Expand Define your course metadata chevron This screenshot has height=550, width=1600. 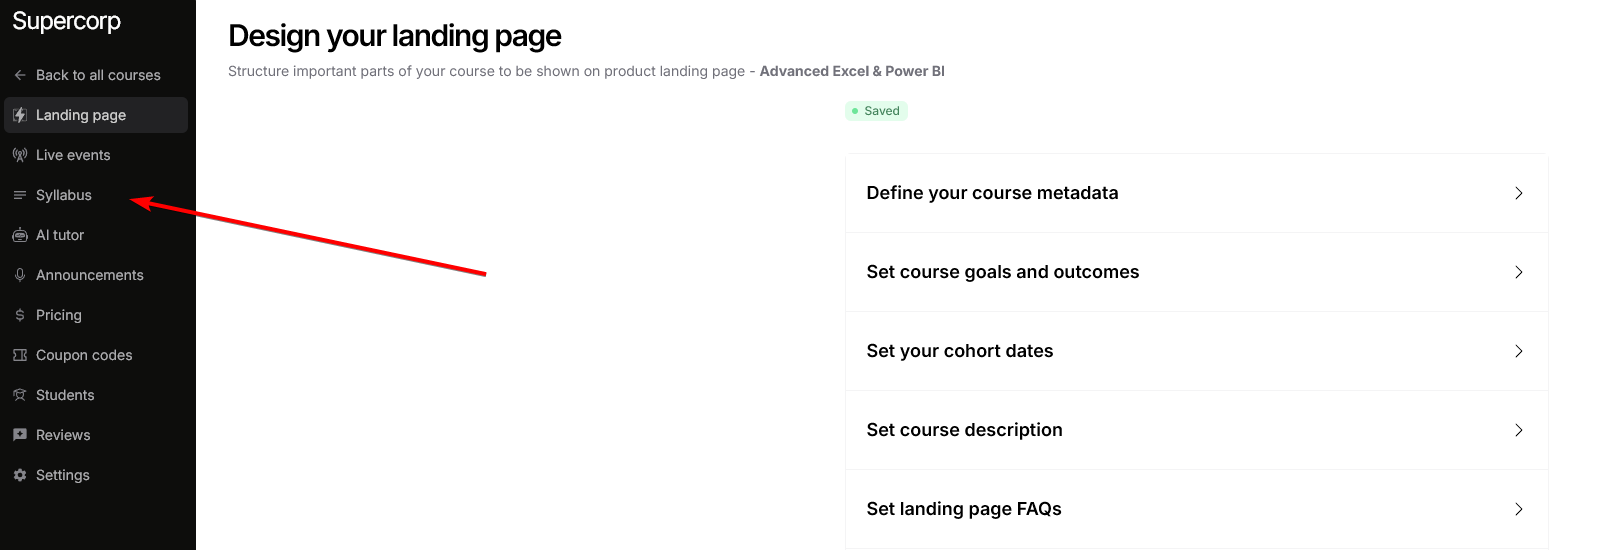[1518, 193]
